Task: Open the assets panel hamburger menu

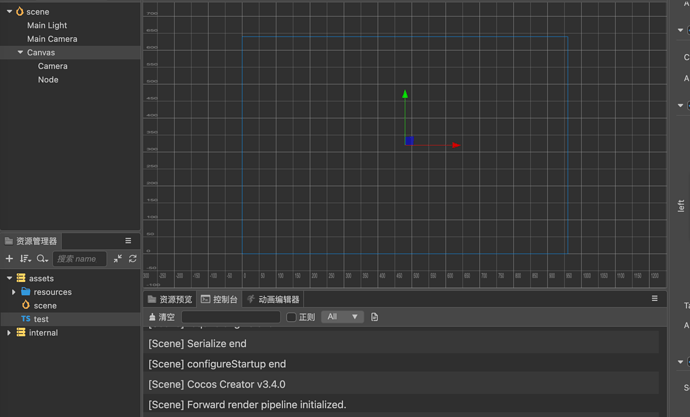Action: tap(128, 241)
